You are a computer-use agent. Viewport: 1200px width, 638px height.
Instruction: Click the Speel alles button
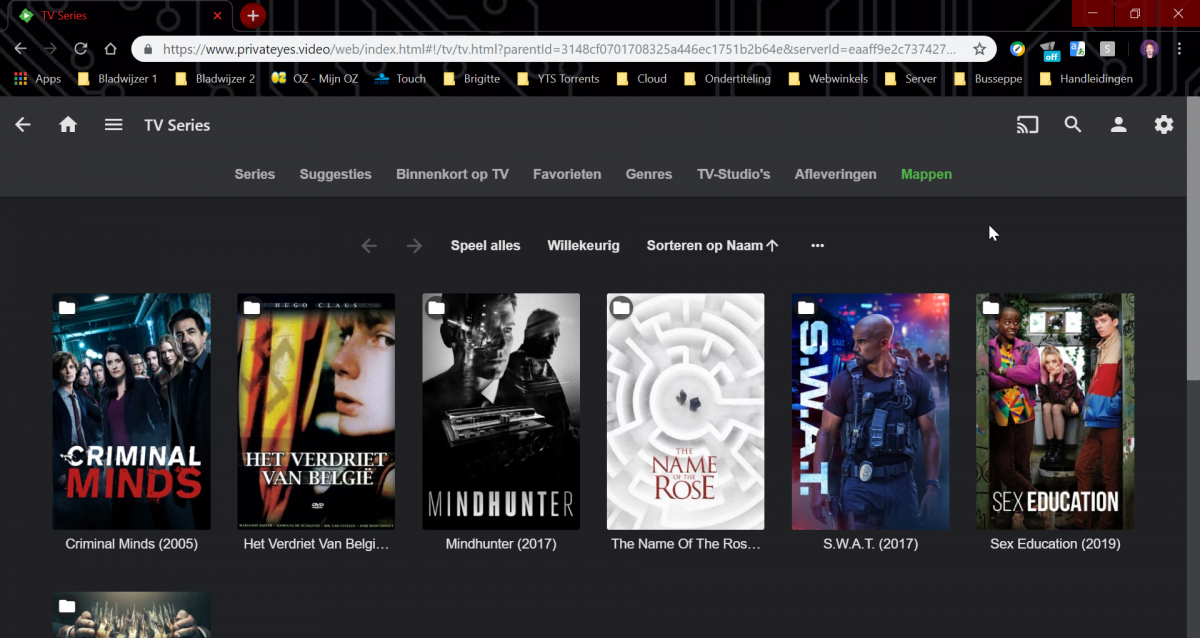coord(485,245)
